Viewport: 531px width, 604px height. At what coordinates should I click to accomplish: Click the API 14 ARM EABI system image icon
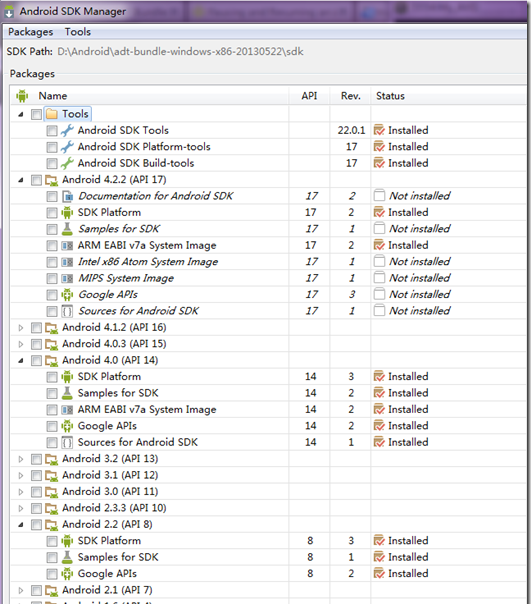pos(67,410)
